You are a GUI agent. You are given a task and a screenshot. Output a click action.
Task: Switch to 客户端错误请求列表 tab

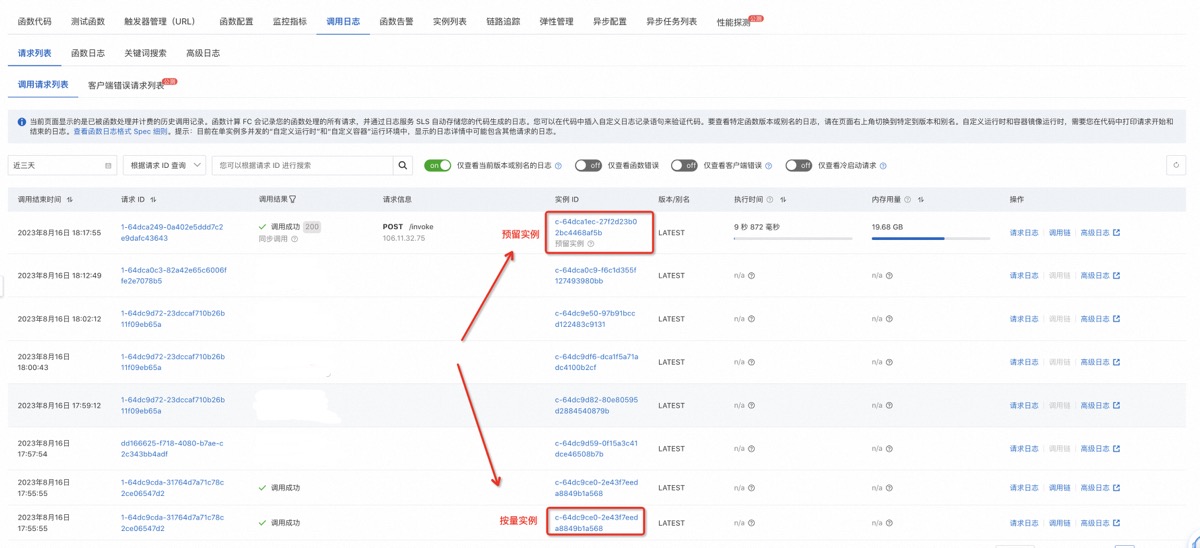point(126,85)
